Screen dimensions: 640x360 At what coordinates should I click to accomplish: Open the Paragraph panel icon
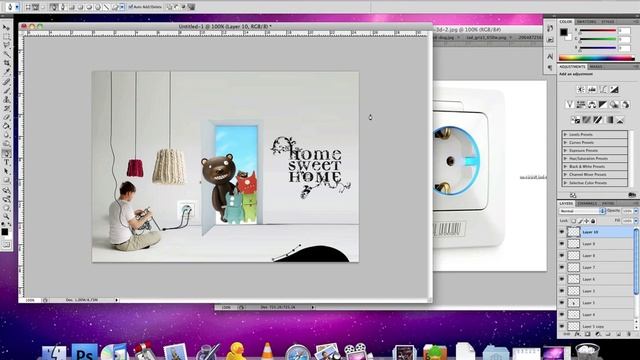(550, 68)
